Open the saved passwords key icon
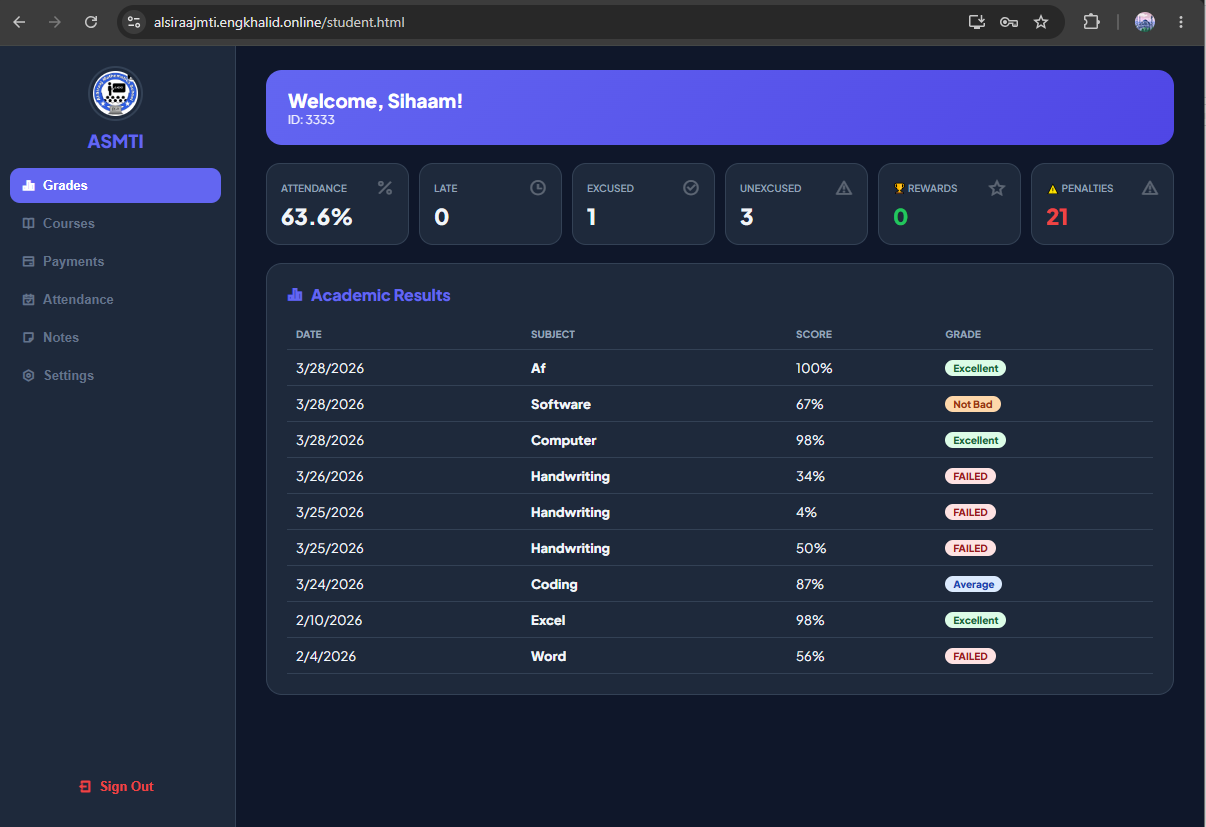The height and width of the screenshot is (827, 1206). (1009, 22)
